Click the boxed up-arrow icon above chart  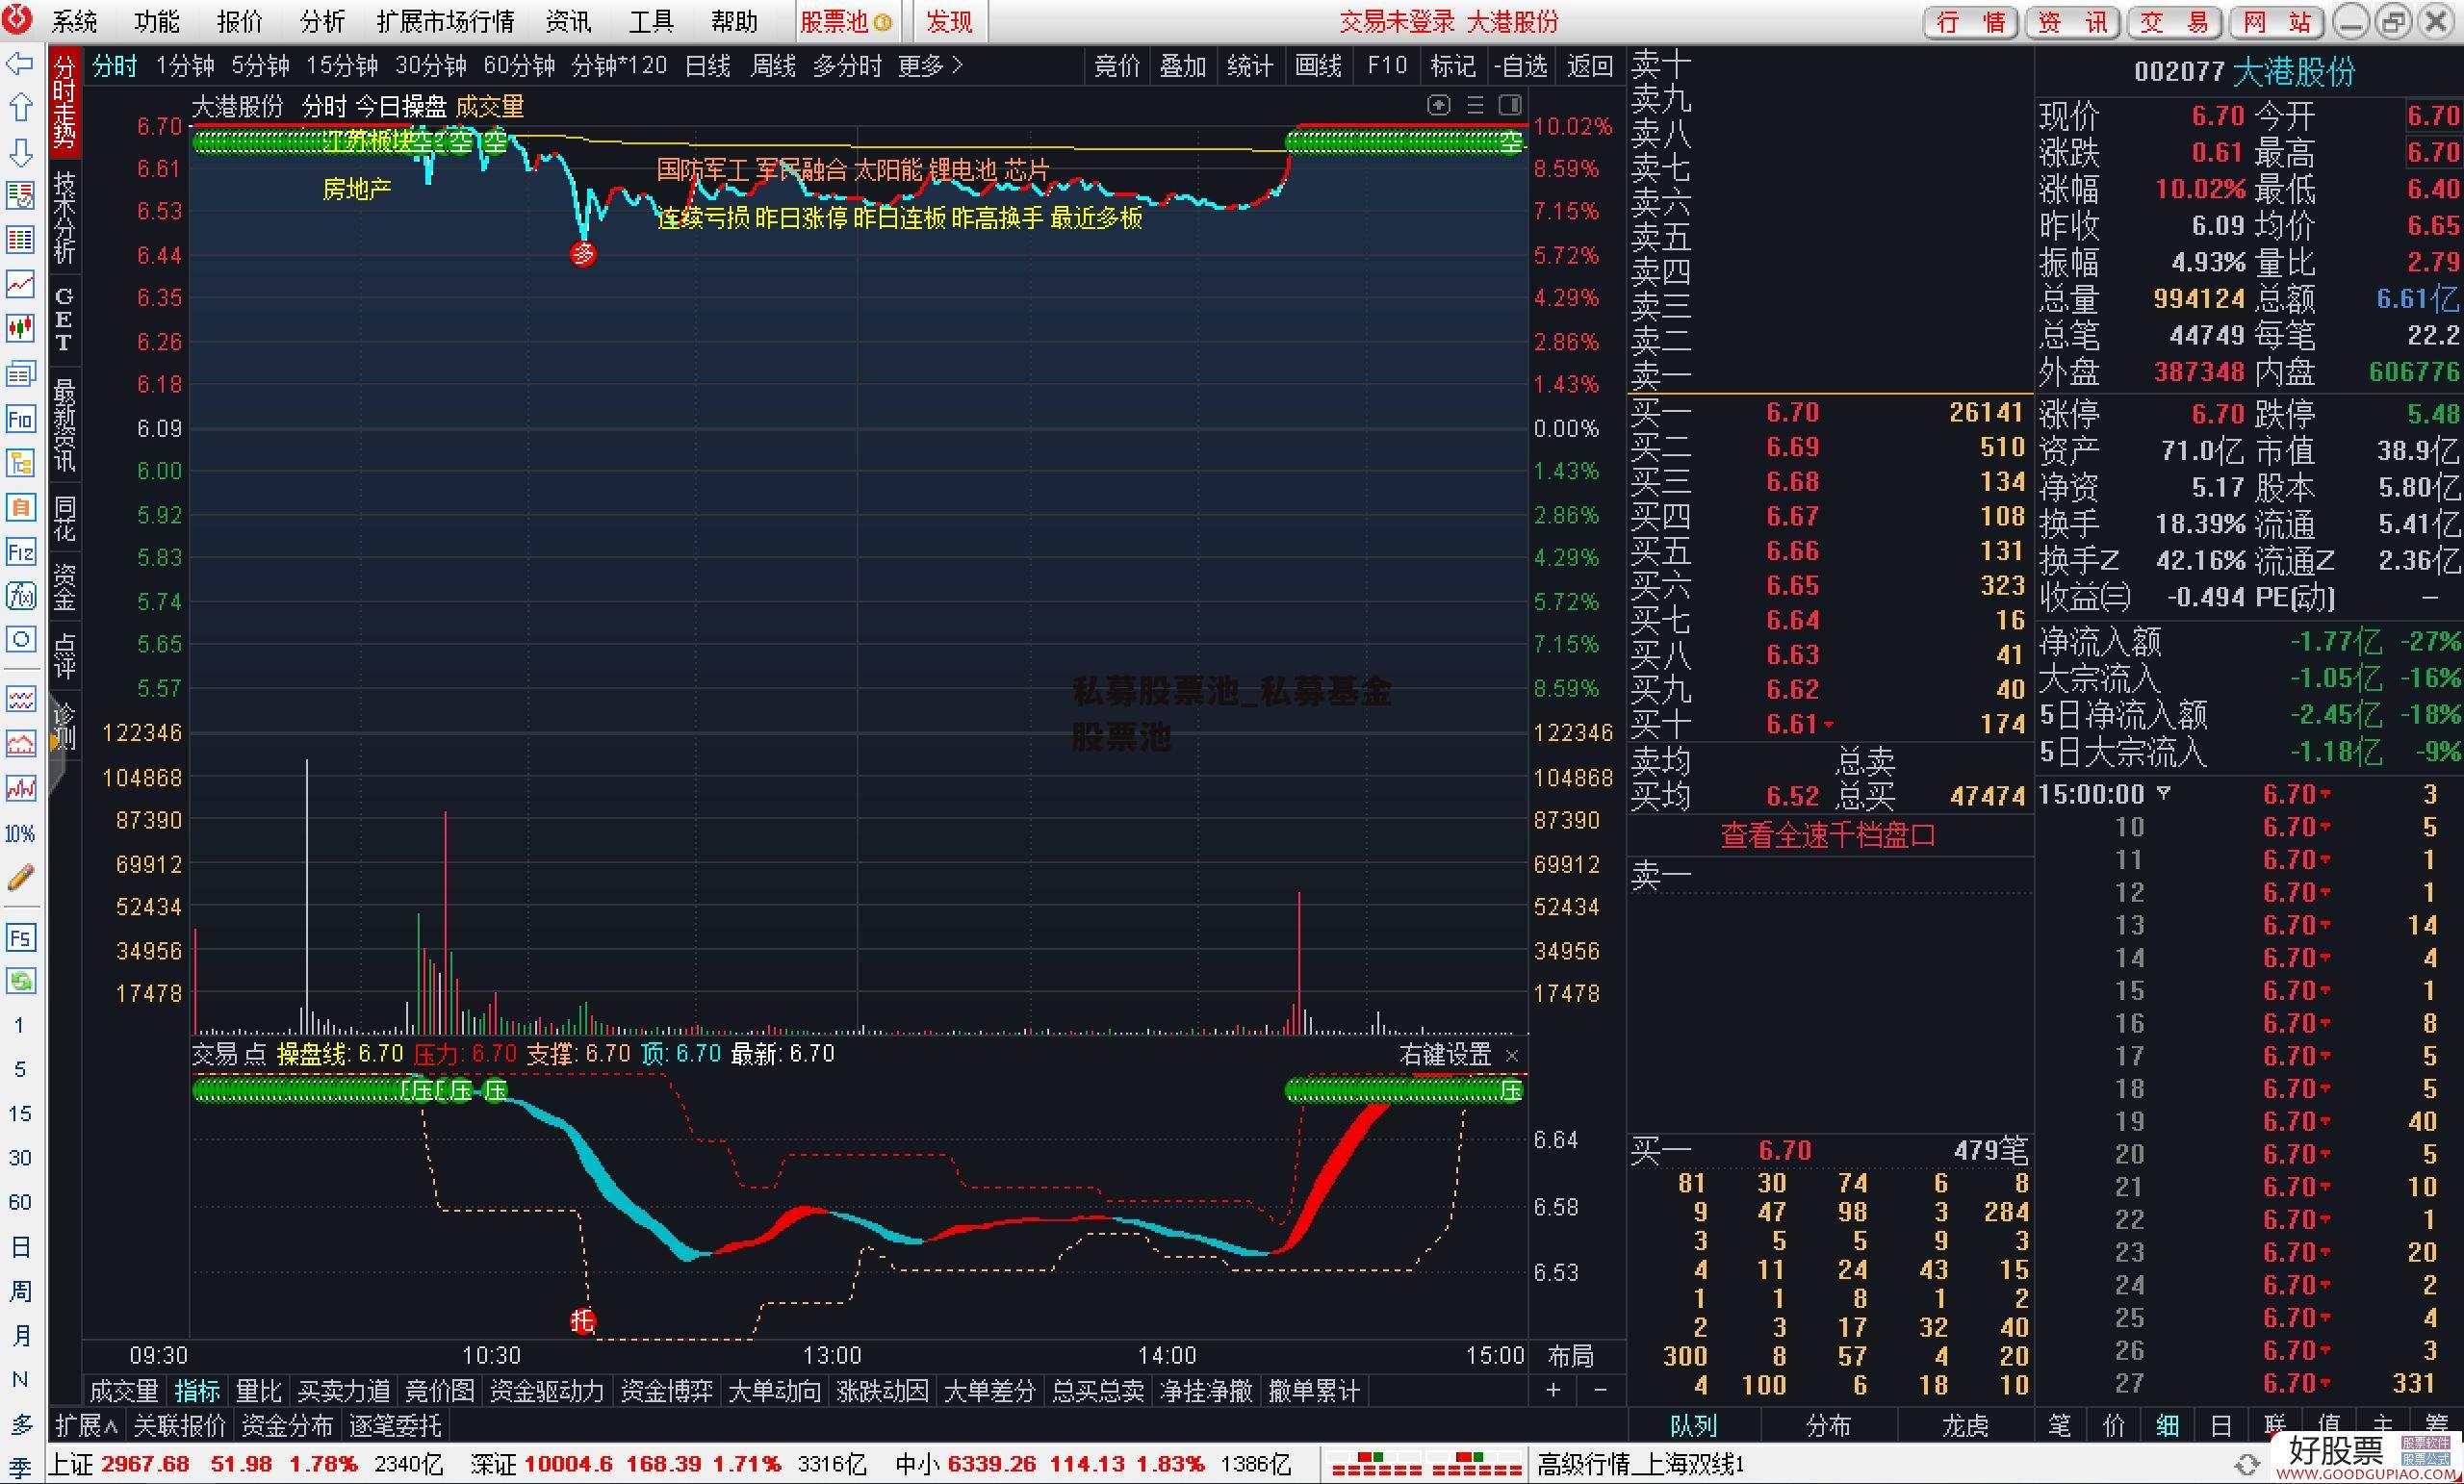click(1439, 105)
